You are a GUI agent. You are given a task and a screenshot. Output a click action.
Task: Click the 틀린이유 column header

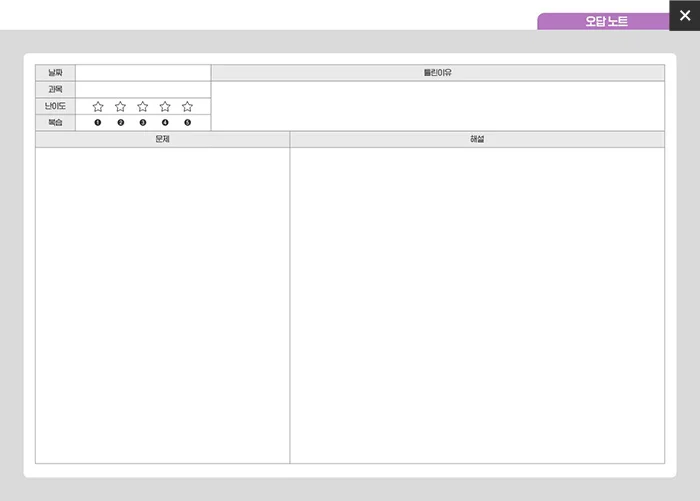click(437, 73)
